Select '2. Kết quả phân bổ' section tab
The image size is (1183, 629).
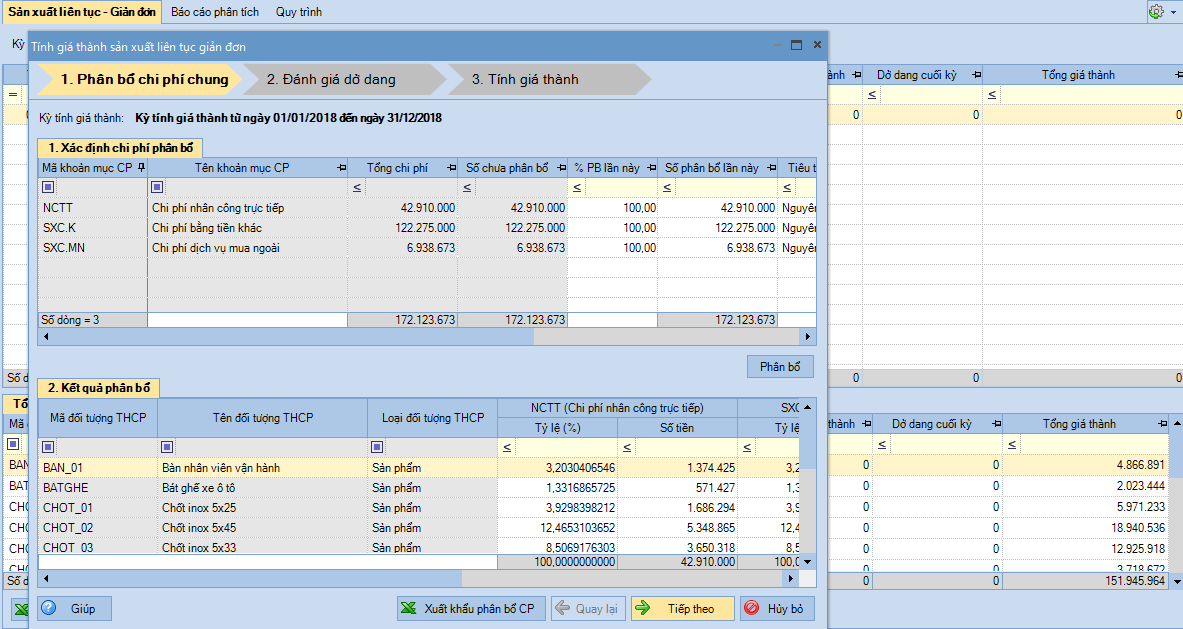click(x=99, y=388)
